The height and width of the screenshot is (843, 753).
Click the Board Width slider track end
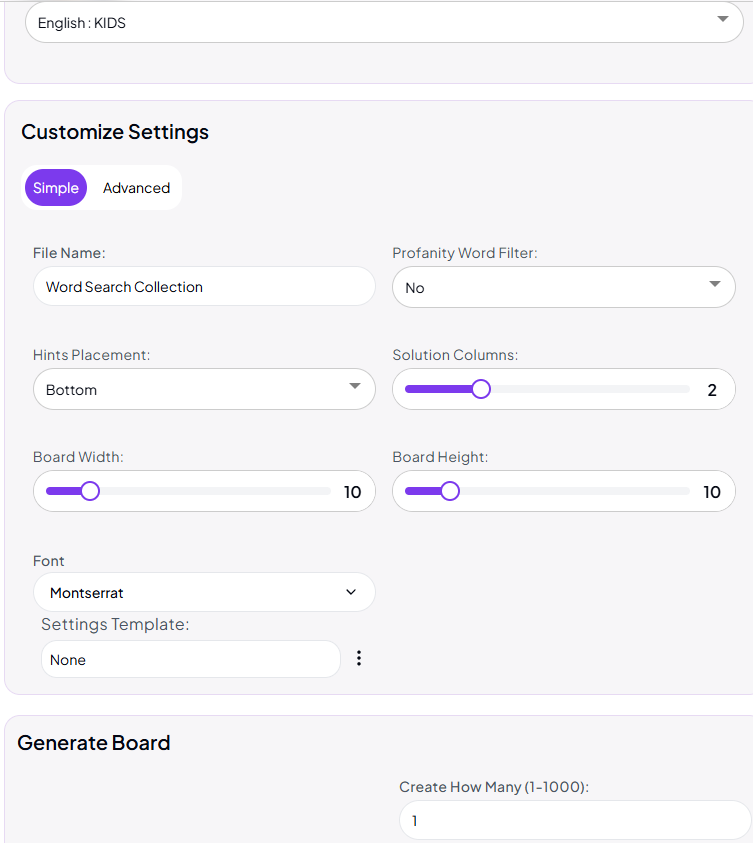[x=326, y=491]
